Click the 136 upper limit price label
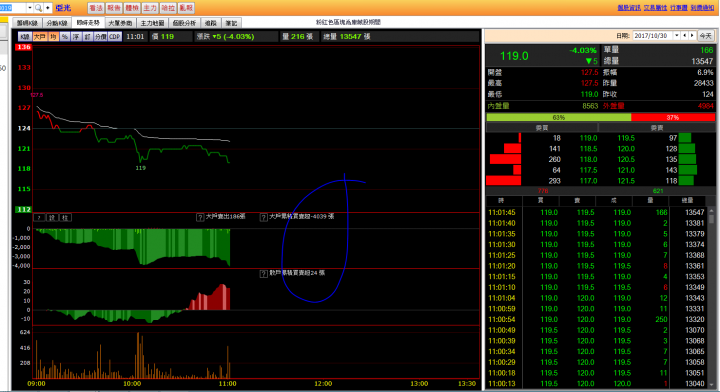The height and width of the screenshot is (392, 720). pos(23,47)
